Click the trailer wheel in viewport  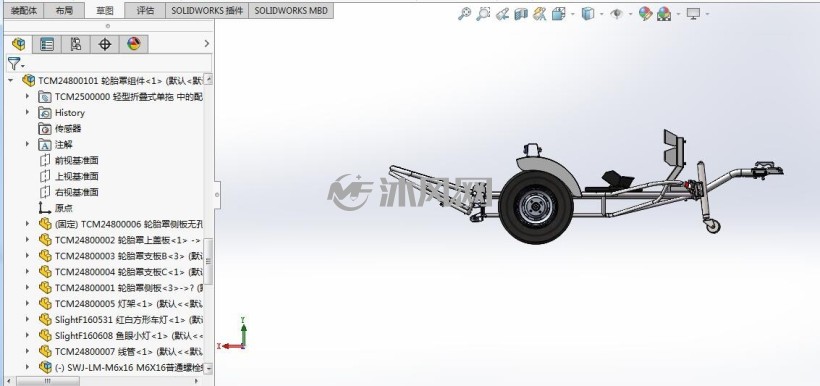[536, 207]
